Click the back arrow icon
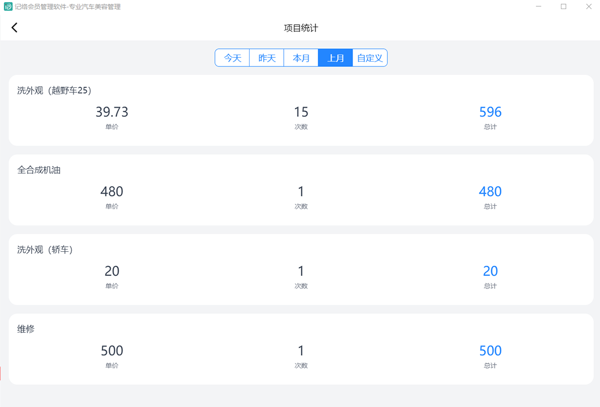600x407 pixels. coord(14,28)
